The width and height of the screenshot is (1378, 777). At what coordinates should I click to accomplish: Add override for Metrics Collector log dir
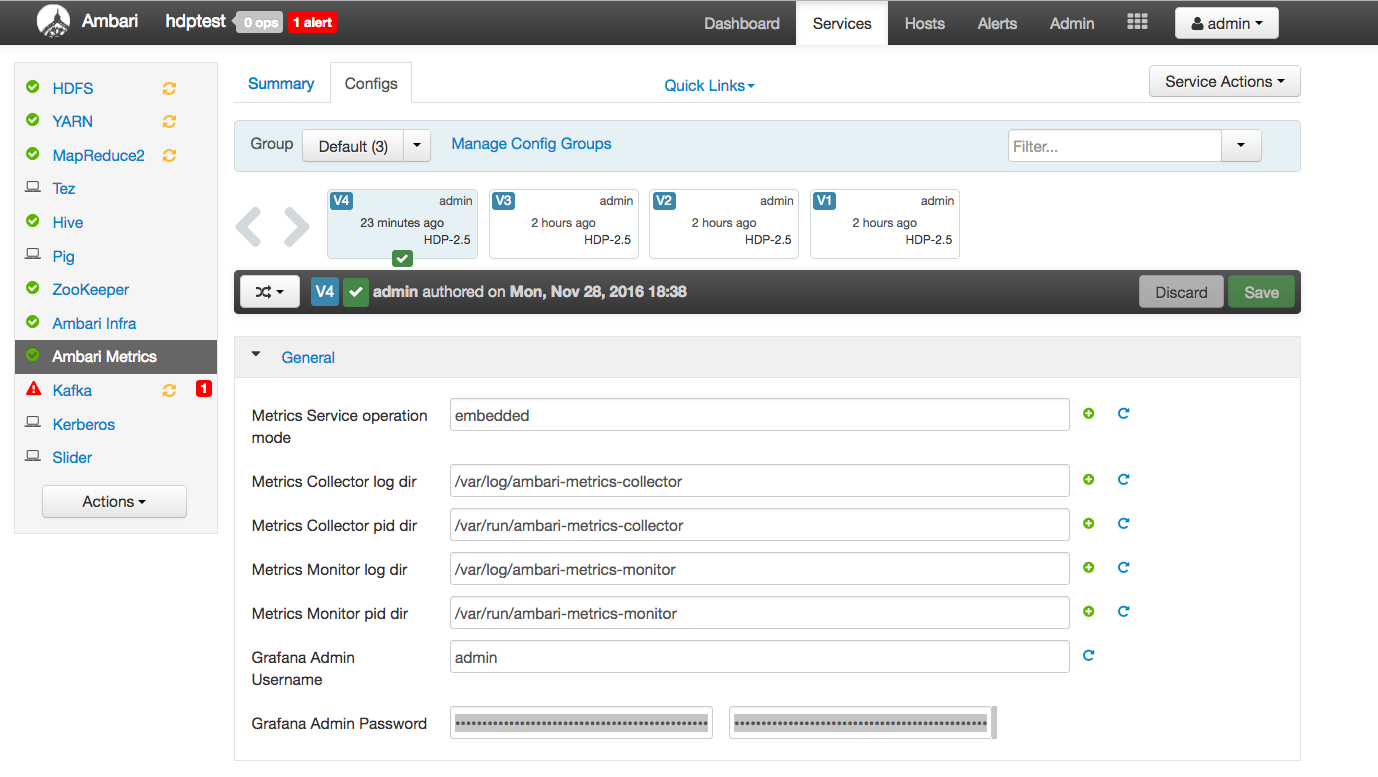coord(1088,479)
